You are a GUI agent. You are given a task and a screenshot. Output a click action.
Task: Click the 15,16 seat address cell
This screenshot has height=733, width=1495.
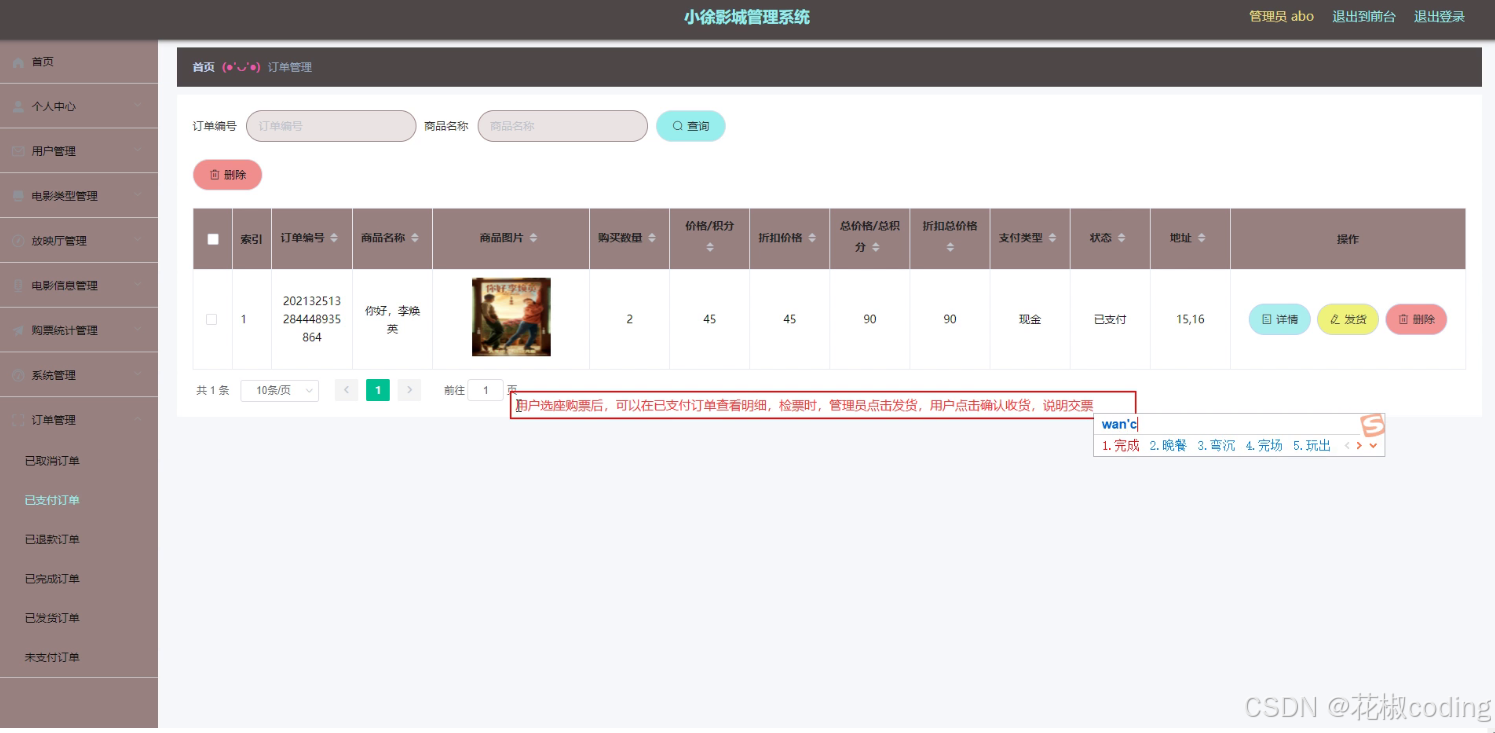pyautogui.click(x=1190, y=319)
